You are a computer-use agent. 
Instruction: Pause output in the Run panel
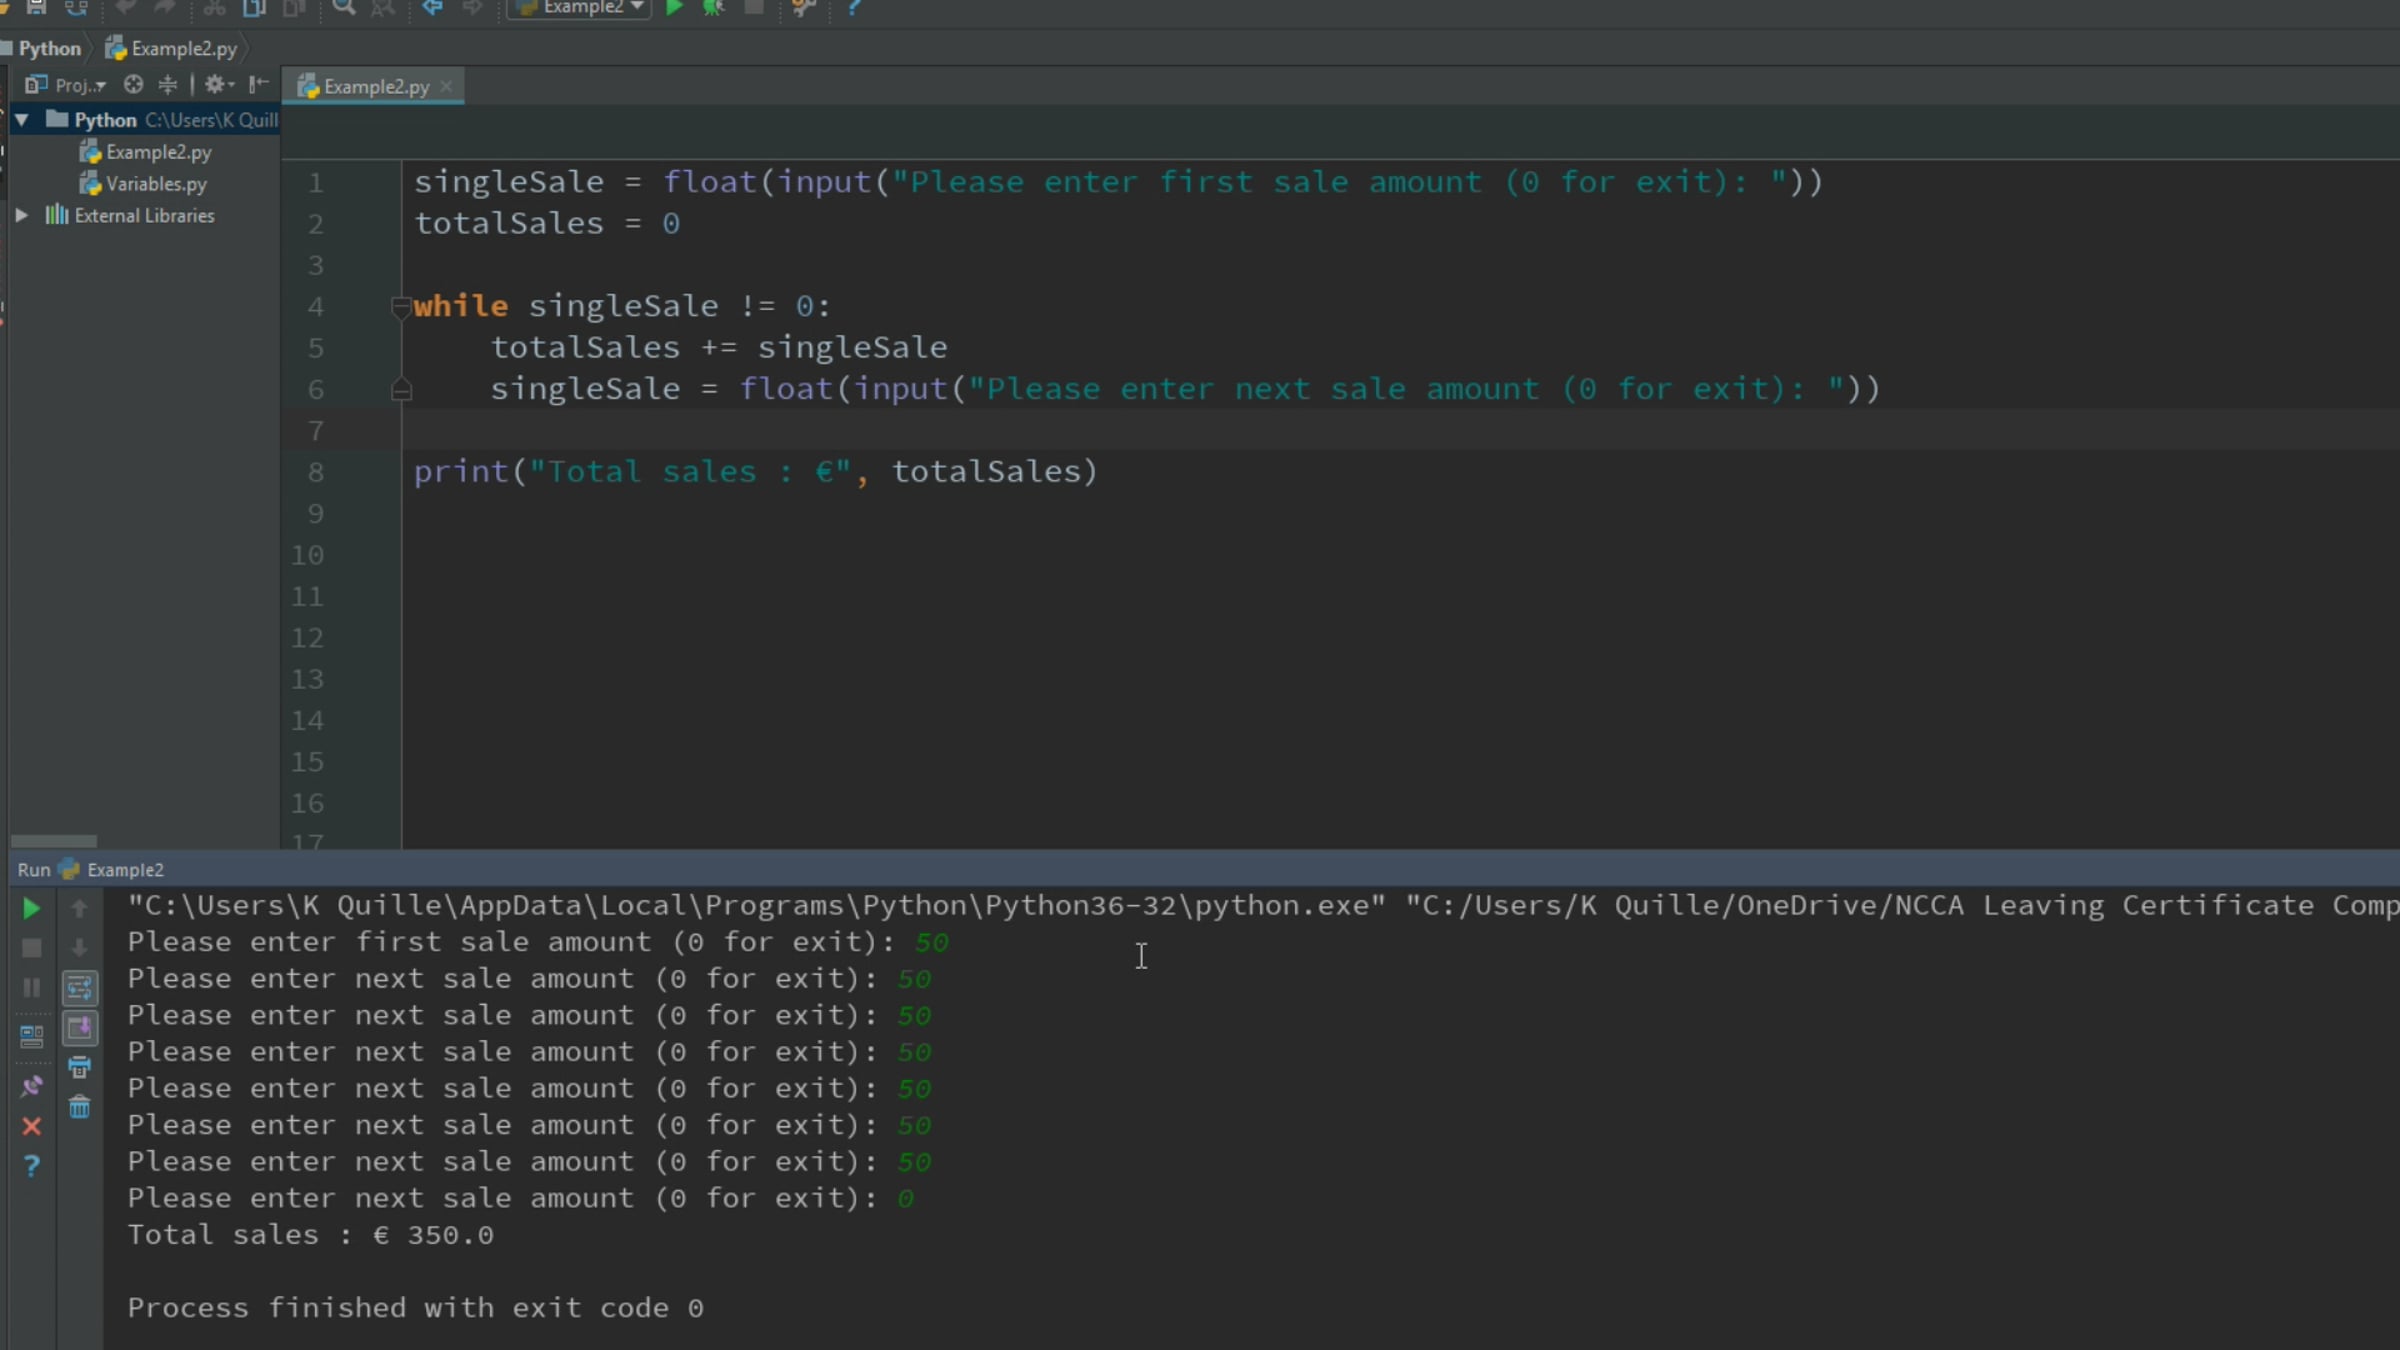tap(31, 988)
